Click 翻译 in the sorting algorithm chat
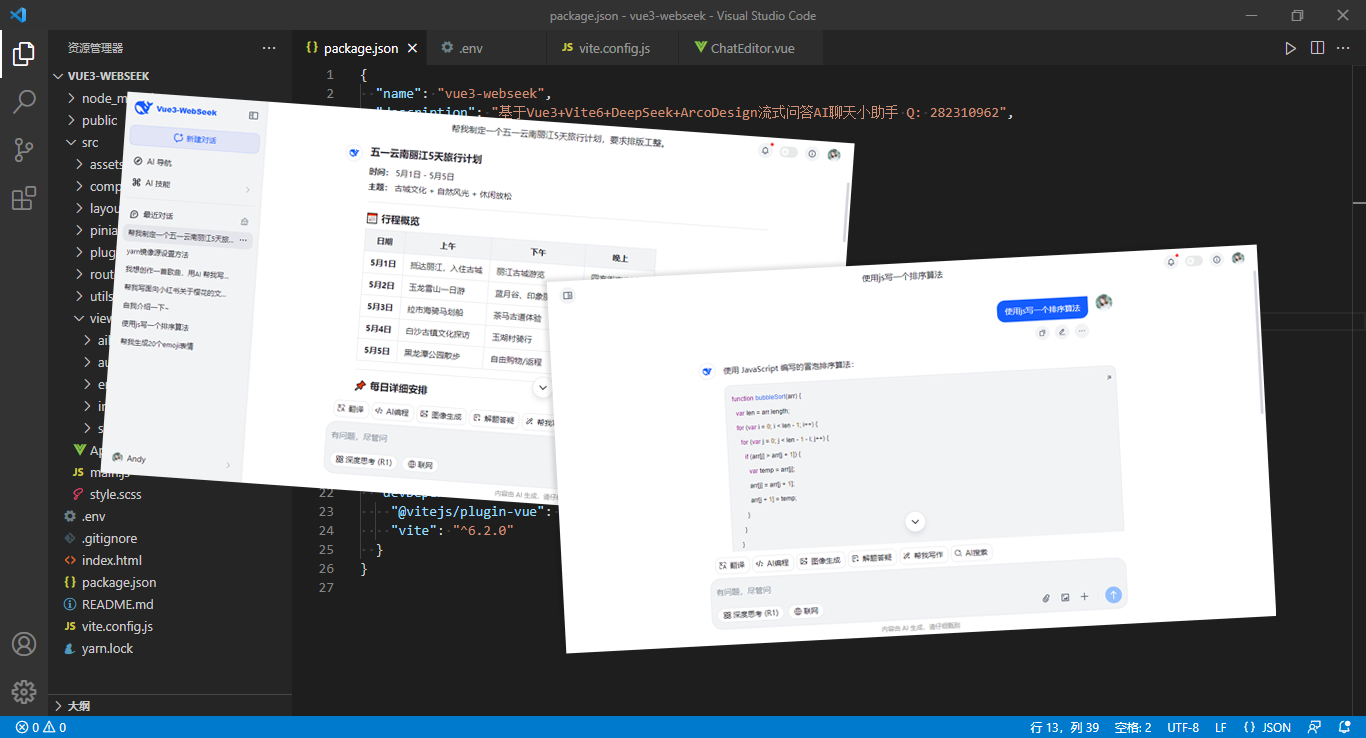The image size is (1366, 738). click(732, 565)
